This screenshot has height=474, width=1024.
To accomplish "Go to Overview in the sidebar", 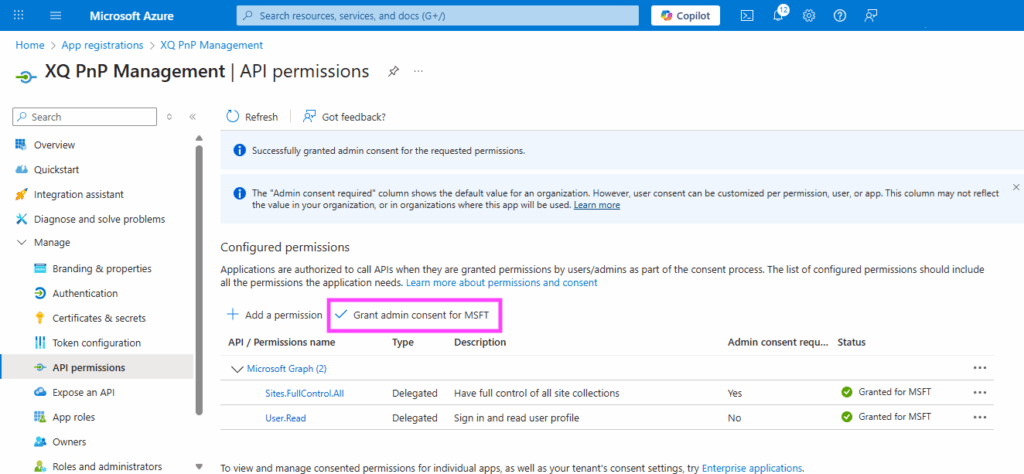I will [54, 145].
